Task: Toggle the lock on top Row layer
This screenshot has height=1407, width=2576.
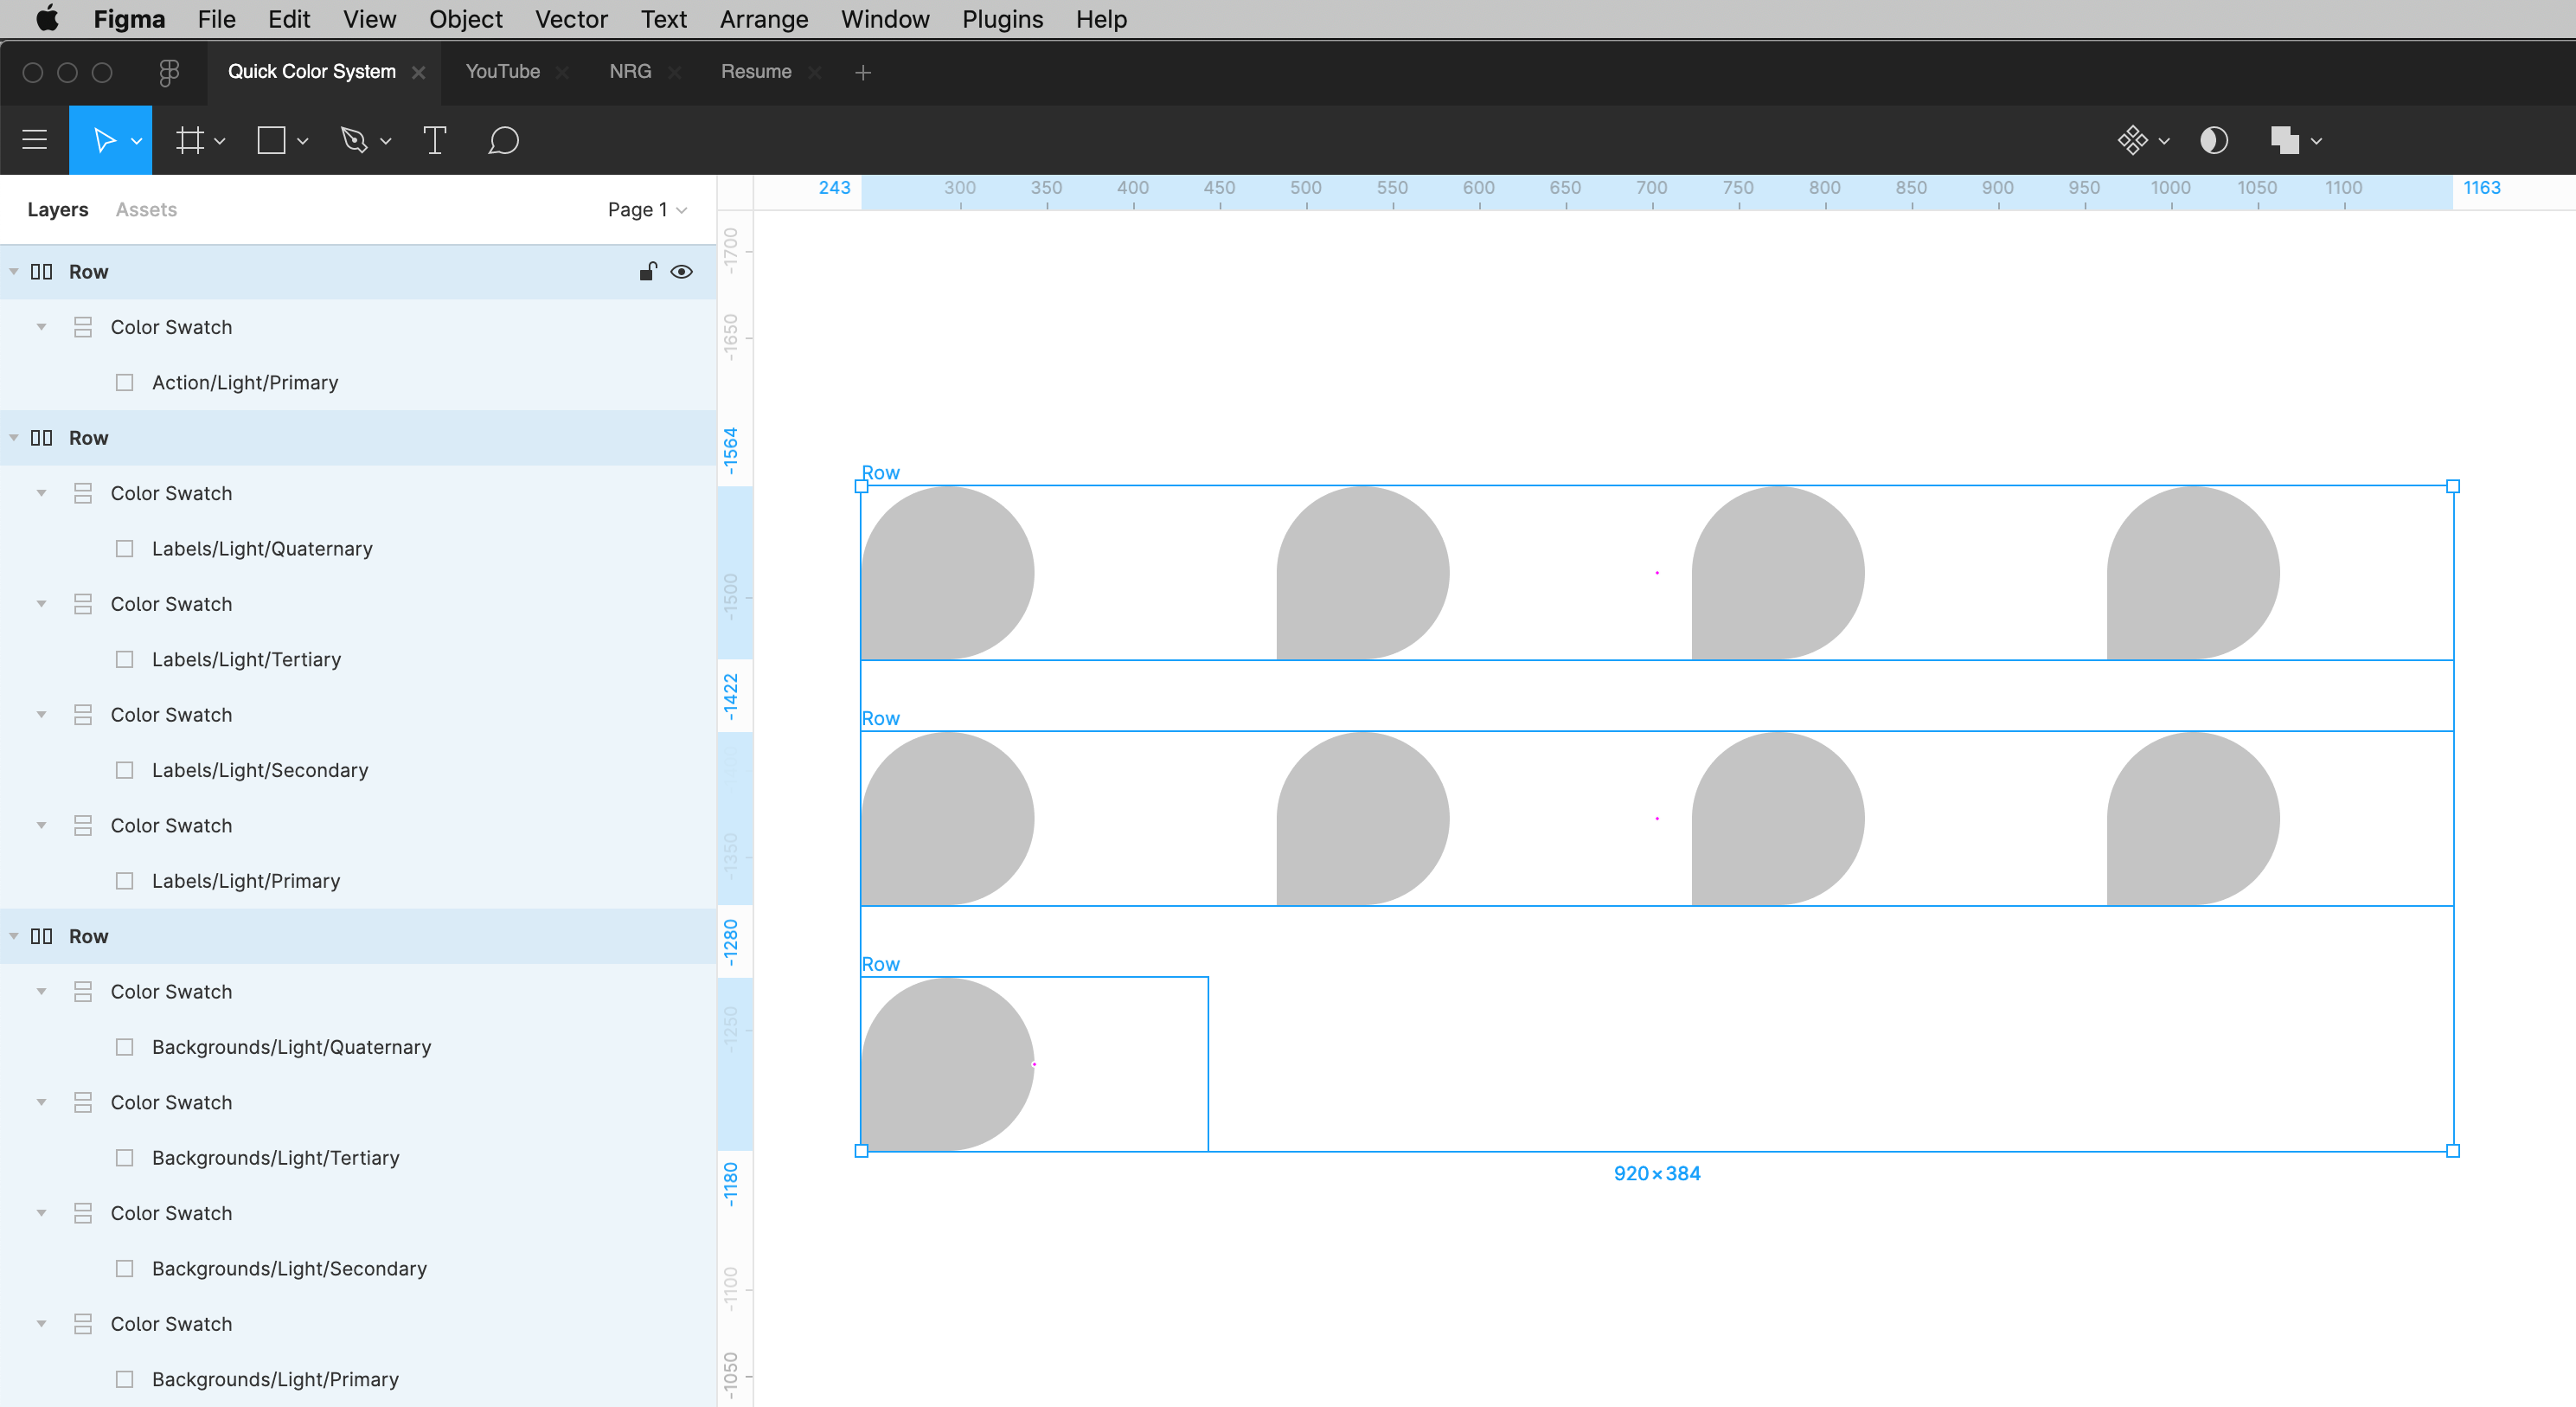Action: pos(648,272)
